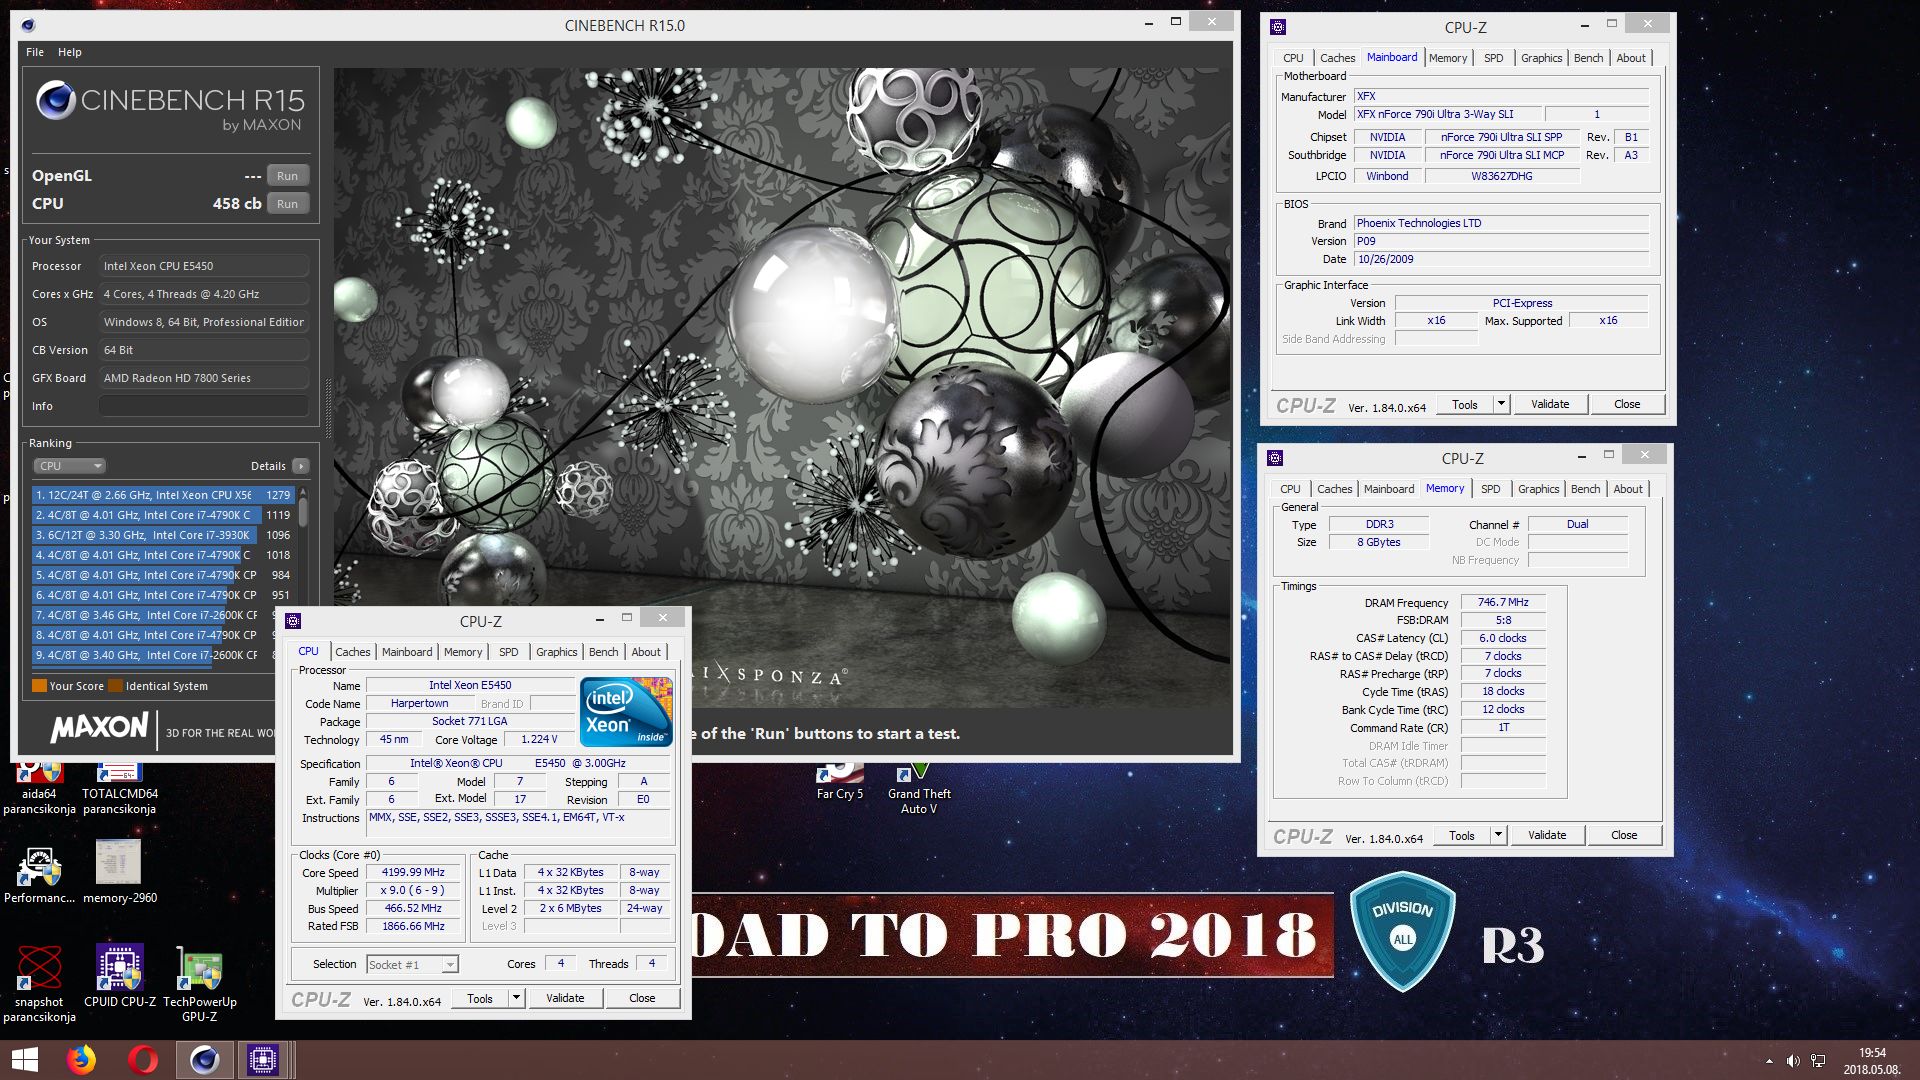The width and height of the screenshot is (1920, 1080).
Task: Click the Cinebench title bar icon
Action: tap(27, 25)
